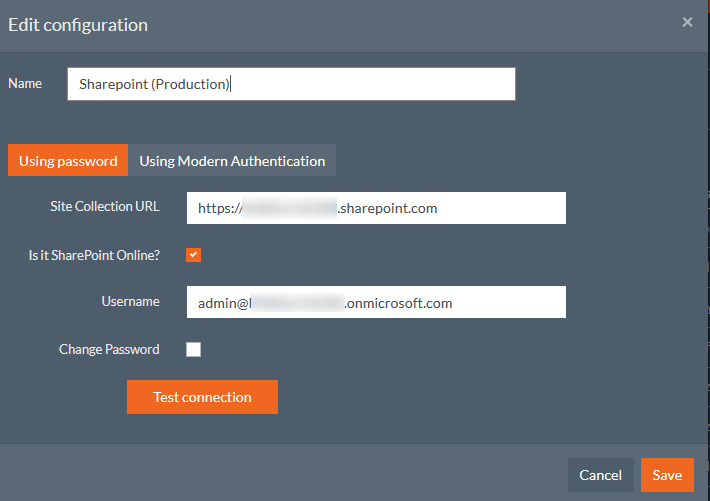Uncheck Is it SharePoint Online checkbox
The height and width of the screenshot is (501, 710).
193,255
